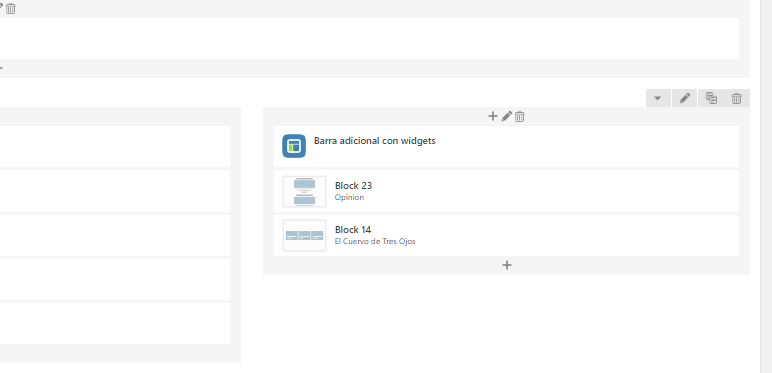Viewport: 772px width, 373px height.
Task: Select the Block 14 title
Action: (x=353, y=230)
